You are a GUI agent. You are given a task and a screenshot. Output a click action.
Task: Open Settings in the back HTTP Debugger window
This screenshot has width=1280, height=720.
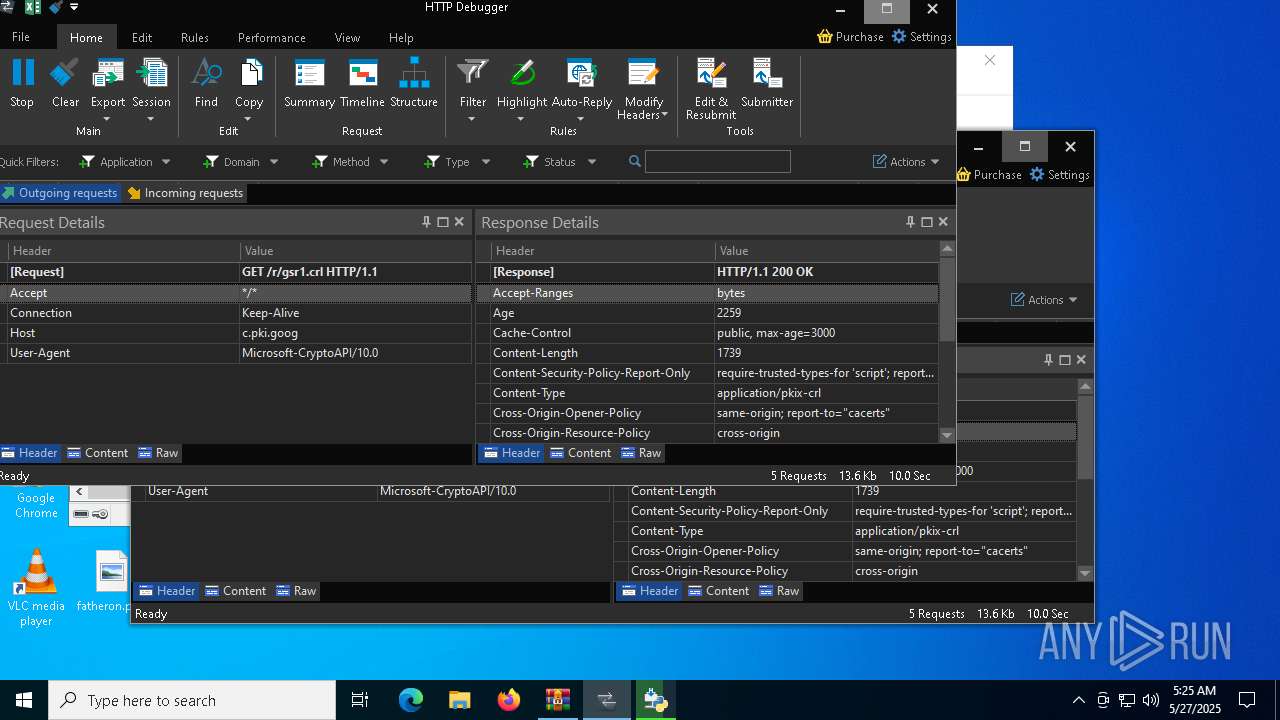pyautogui.click(x=1060, y=175)
